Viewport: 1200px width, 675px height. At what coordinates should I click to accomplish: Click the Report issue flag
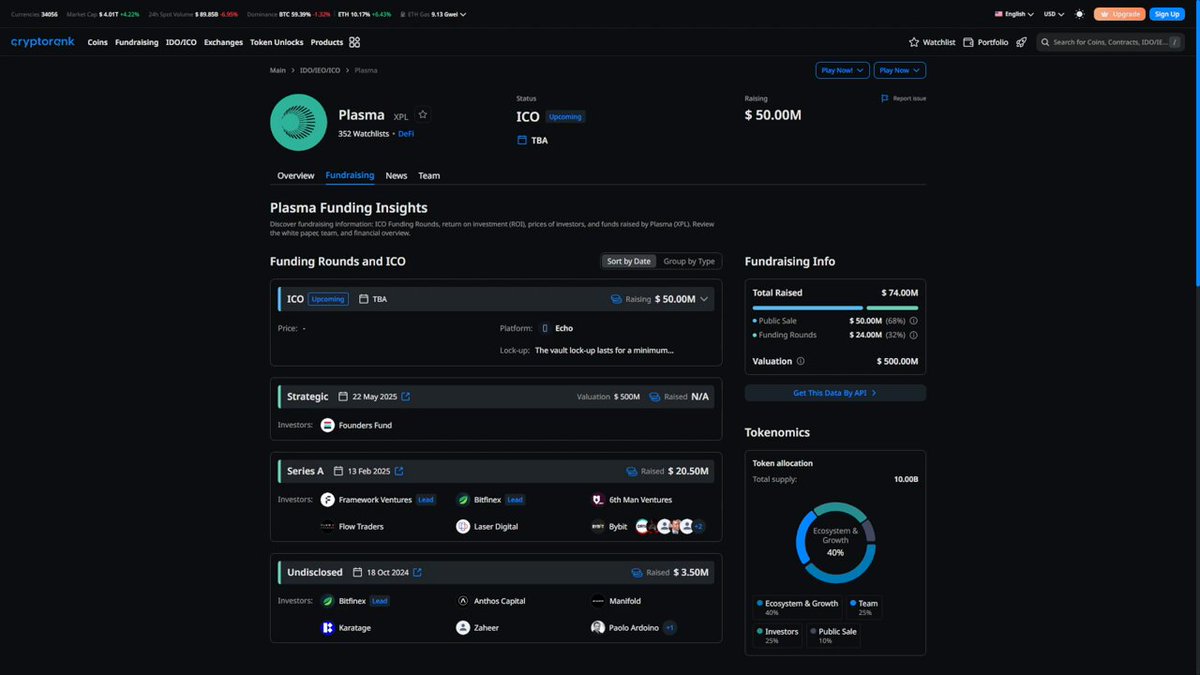(885, 98)
